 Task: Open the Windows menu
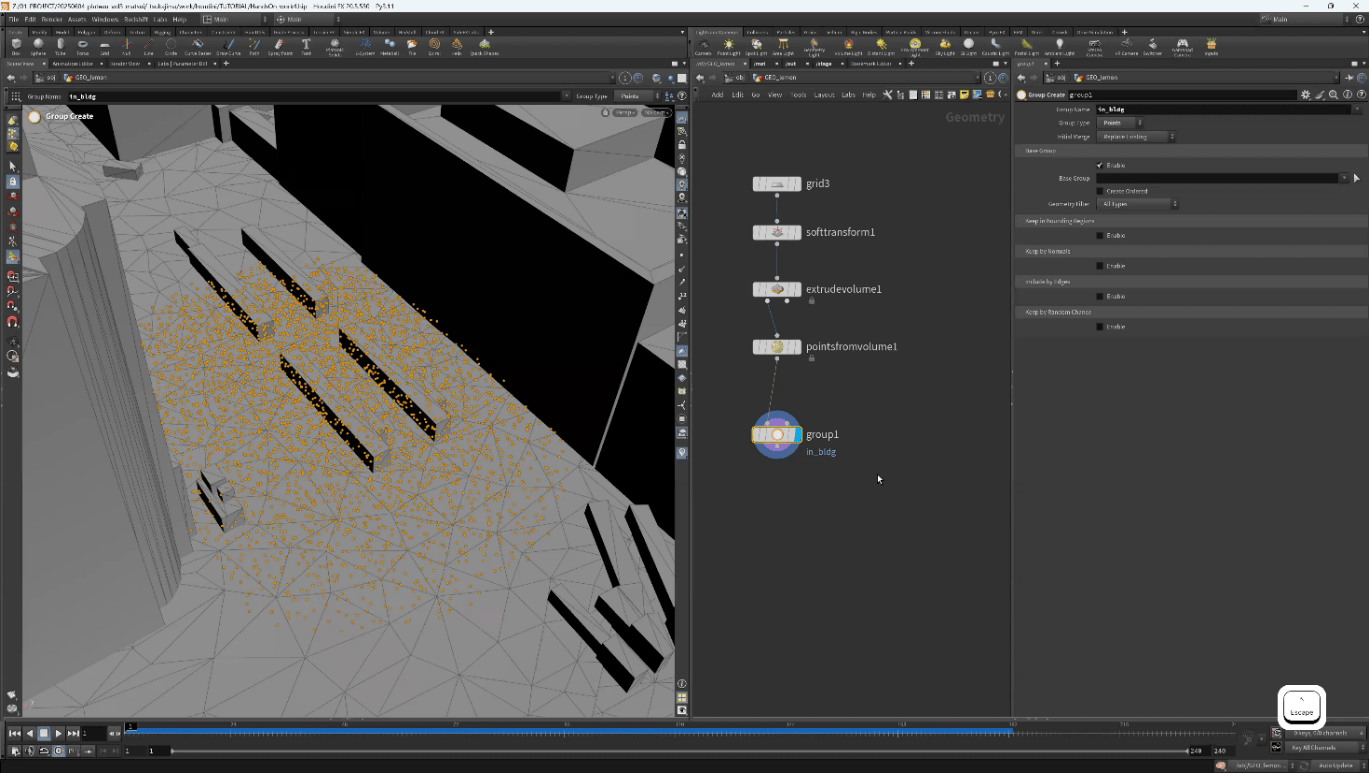(x=104, y=19)
